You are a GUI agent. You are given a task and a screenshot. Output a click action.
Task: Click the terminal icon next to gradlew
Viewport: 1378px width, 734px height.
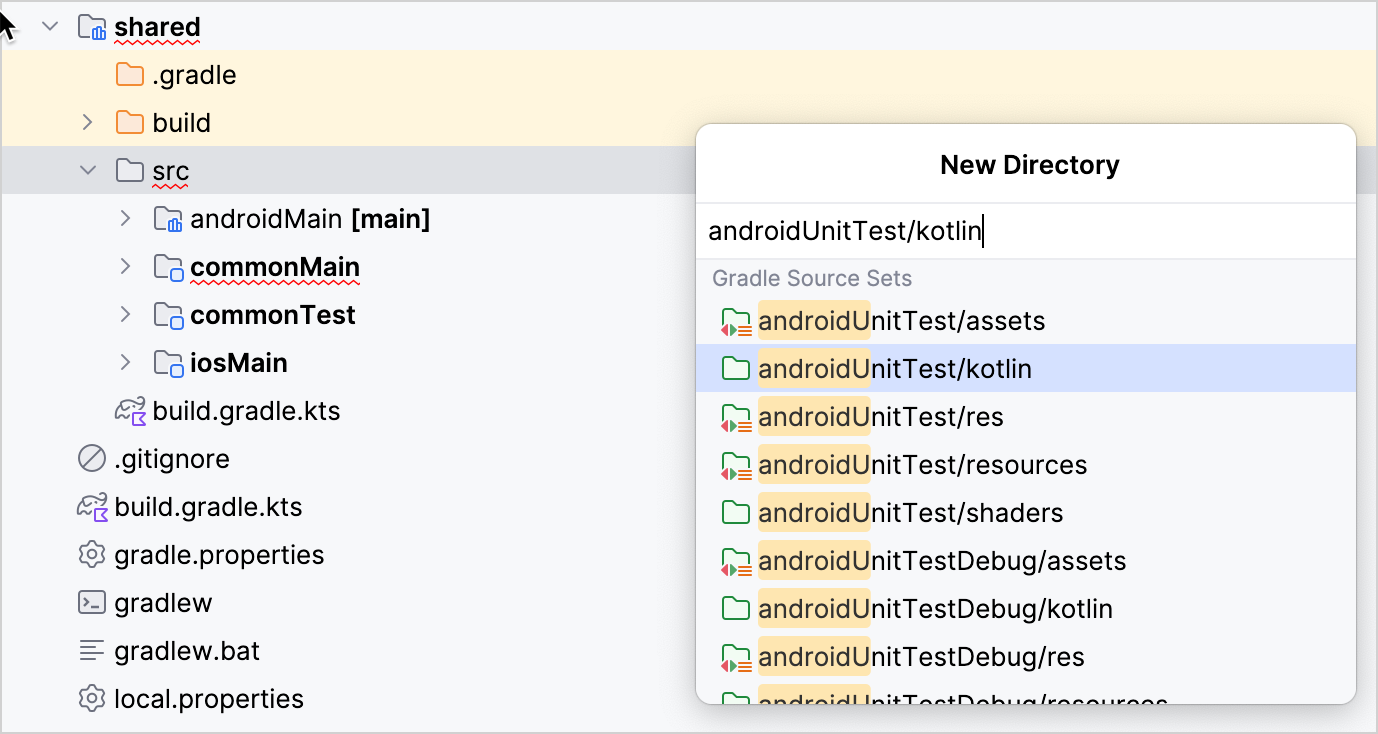(x=90, y=602)
